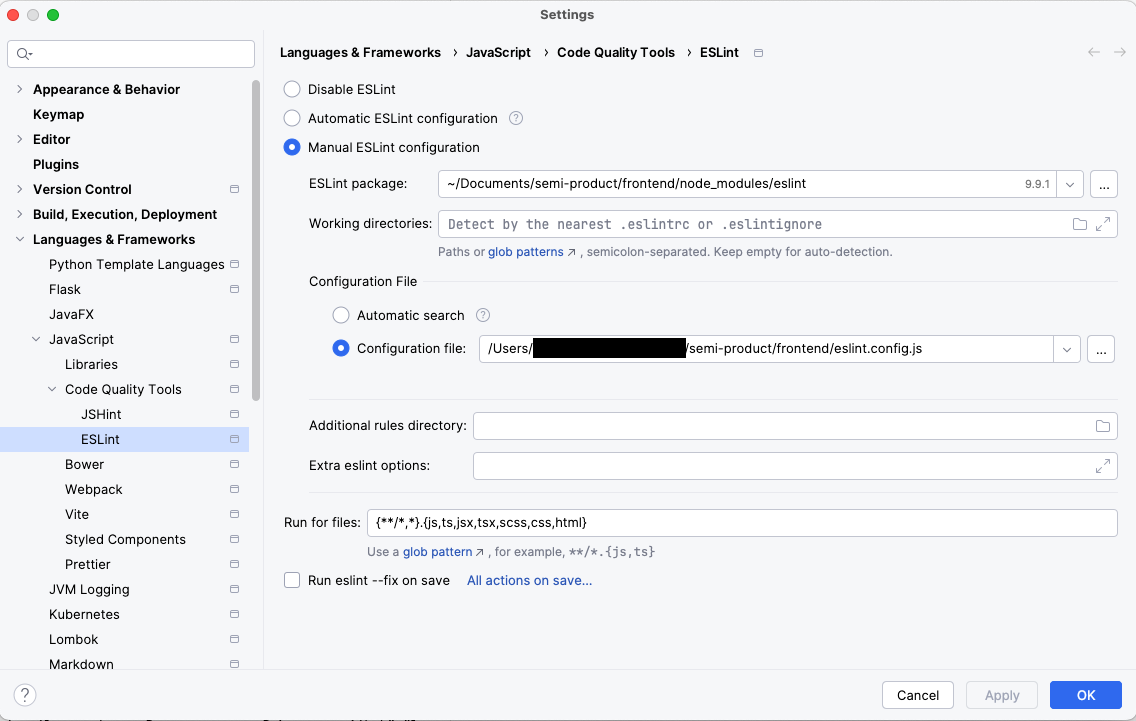Screen dimensions: 1136x721
Task: Click the help icon next to Automatic ESLint configuration
Action: pos(516,118)
